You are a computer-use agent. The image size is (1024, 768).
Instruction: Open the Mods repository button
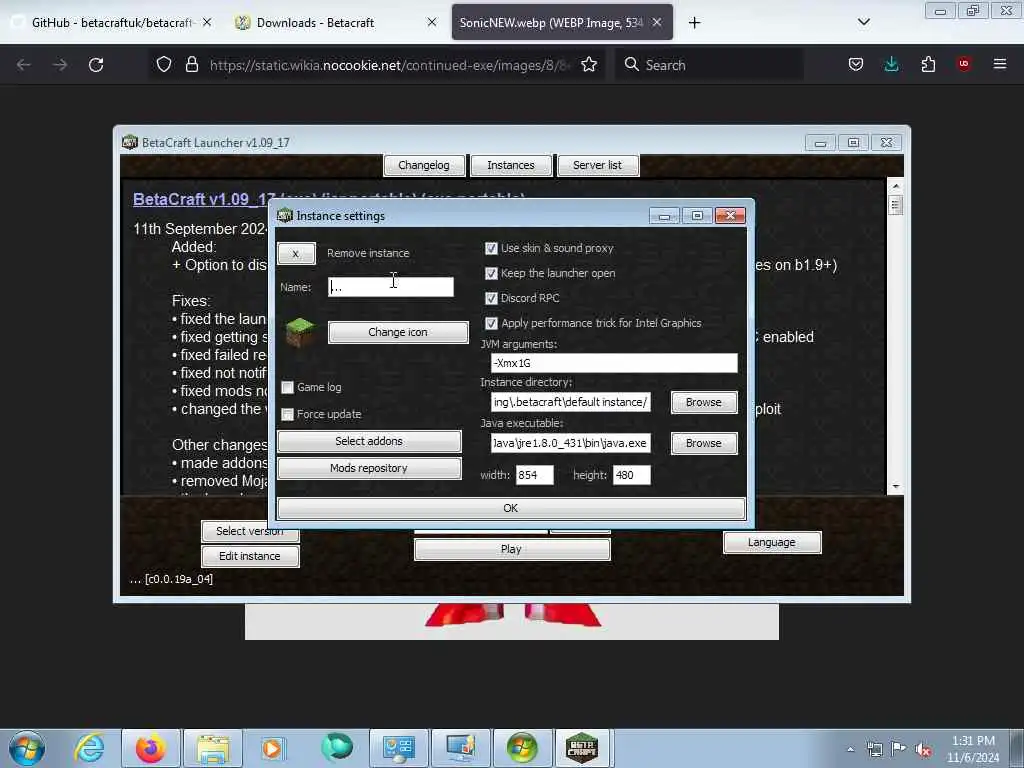(369, 468)
